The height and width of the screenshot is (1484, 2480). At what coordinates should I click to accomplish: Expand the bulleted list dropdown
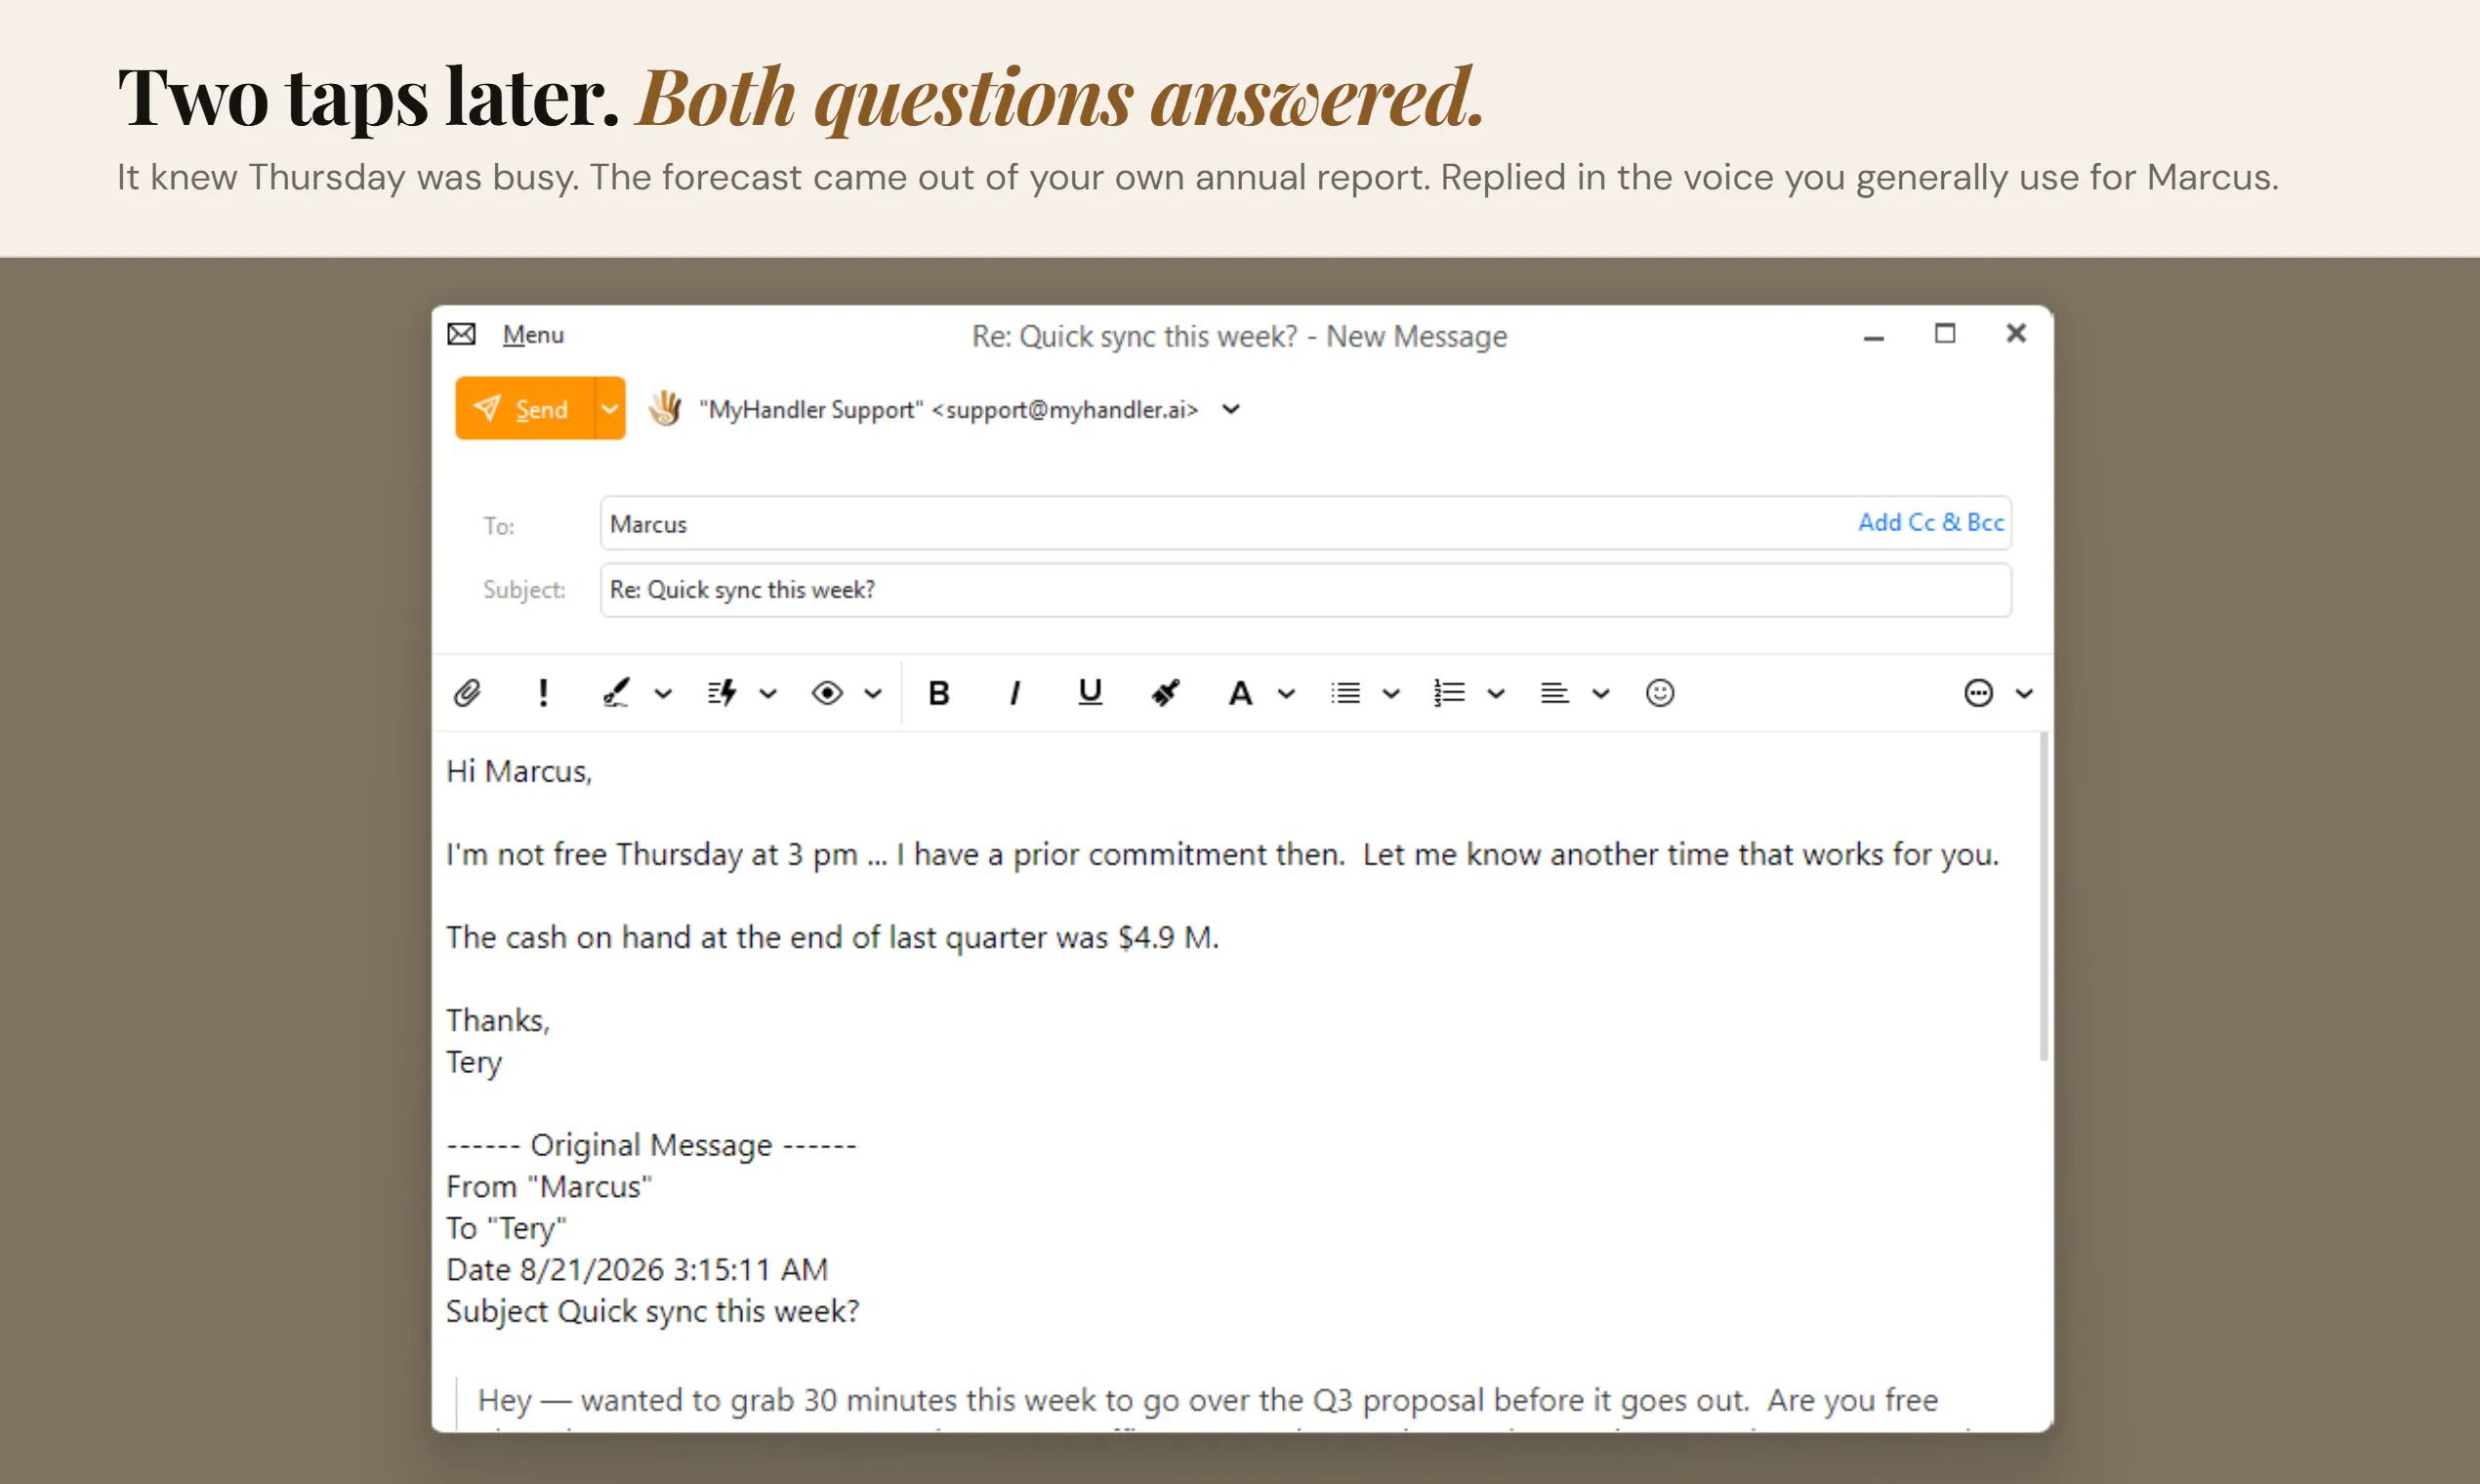coord(1391,693)
